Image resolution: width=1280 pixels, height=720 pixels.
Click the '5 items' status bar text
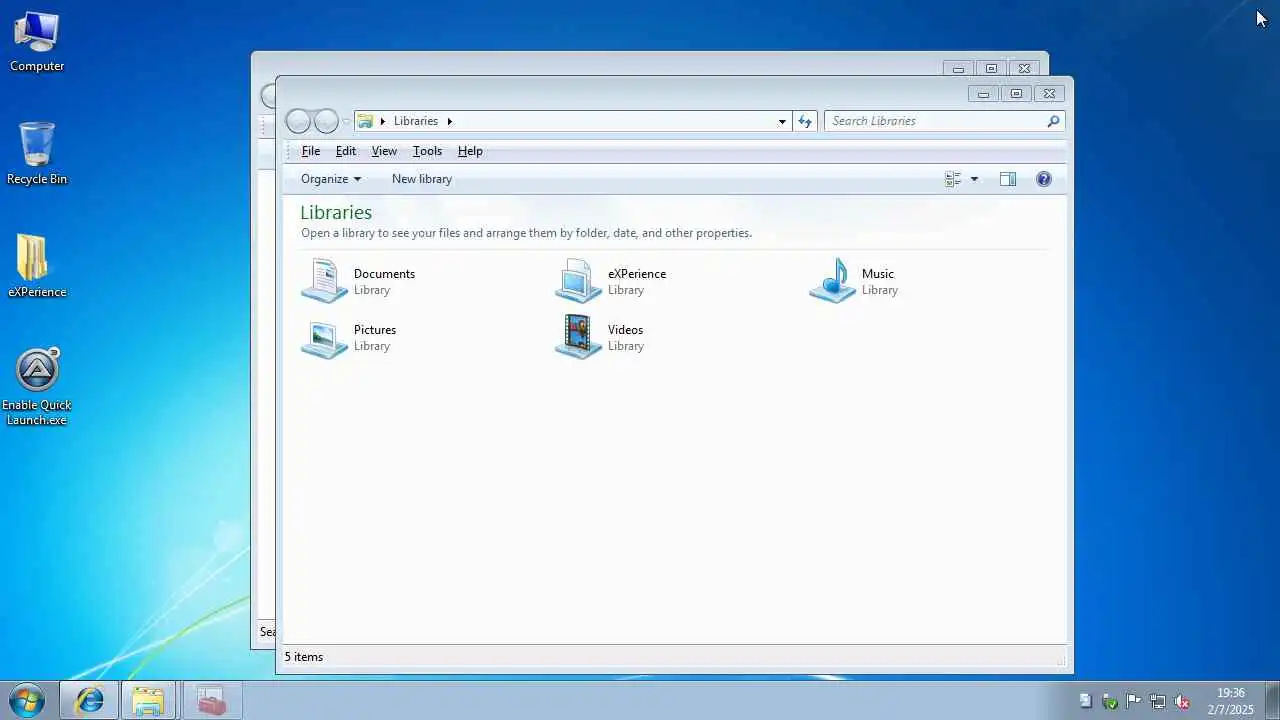(304, 657)
